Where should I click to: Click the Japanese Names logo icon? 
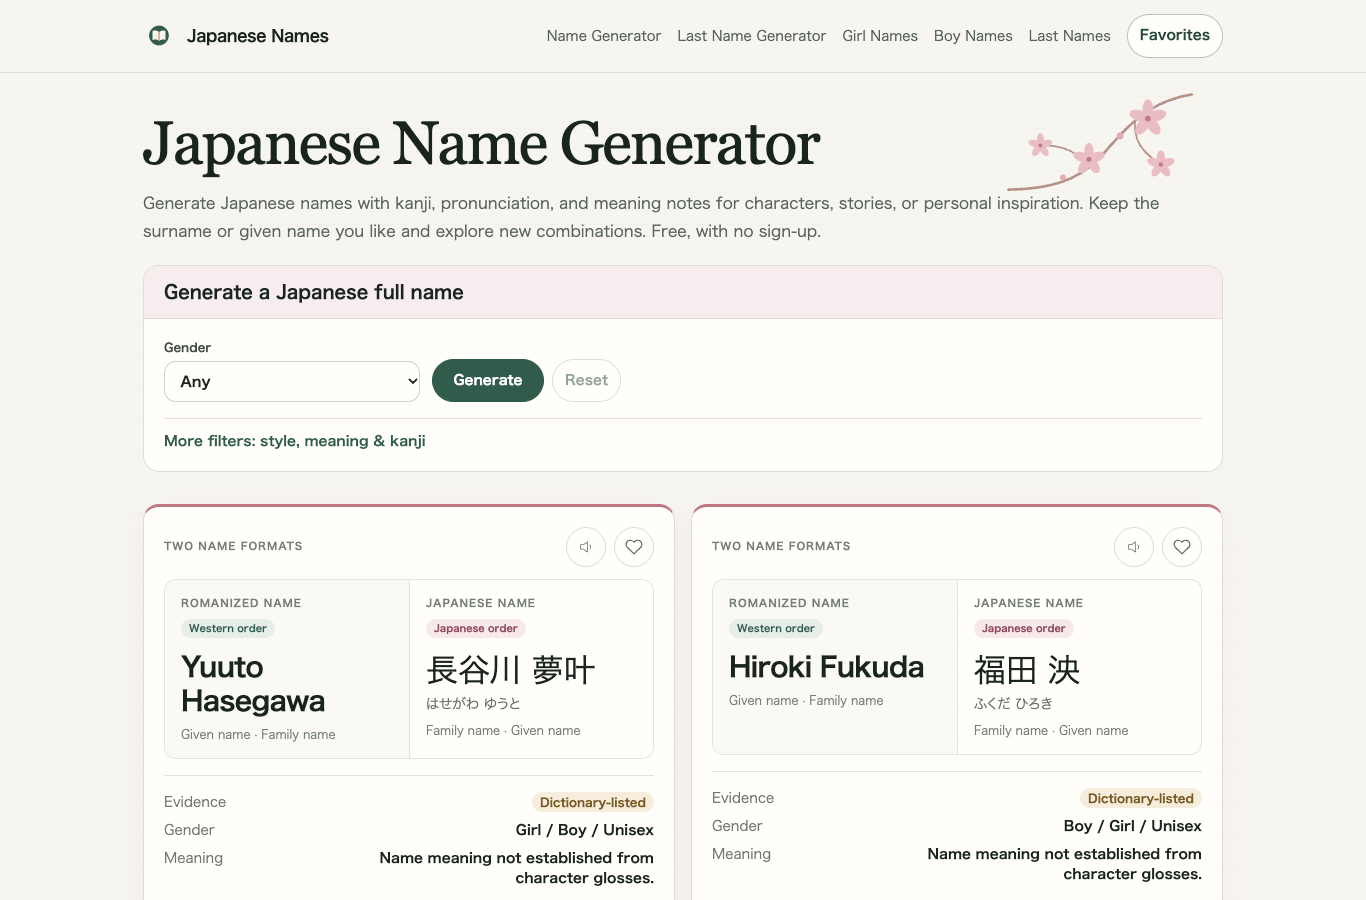click(x=159, y=36)
